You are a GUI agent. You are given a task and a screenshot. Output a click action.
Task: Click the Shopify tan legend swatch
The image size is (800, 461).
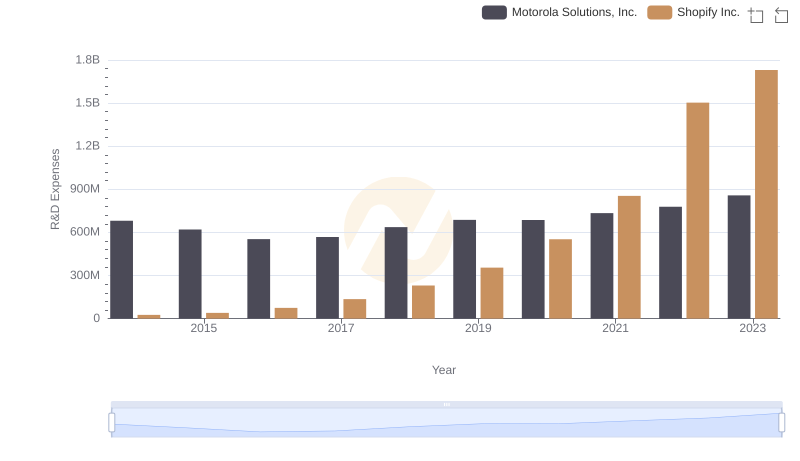click(x=659, y=12)
